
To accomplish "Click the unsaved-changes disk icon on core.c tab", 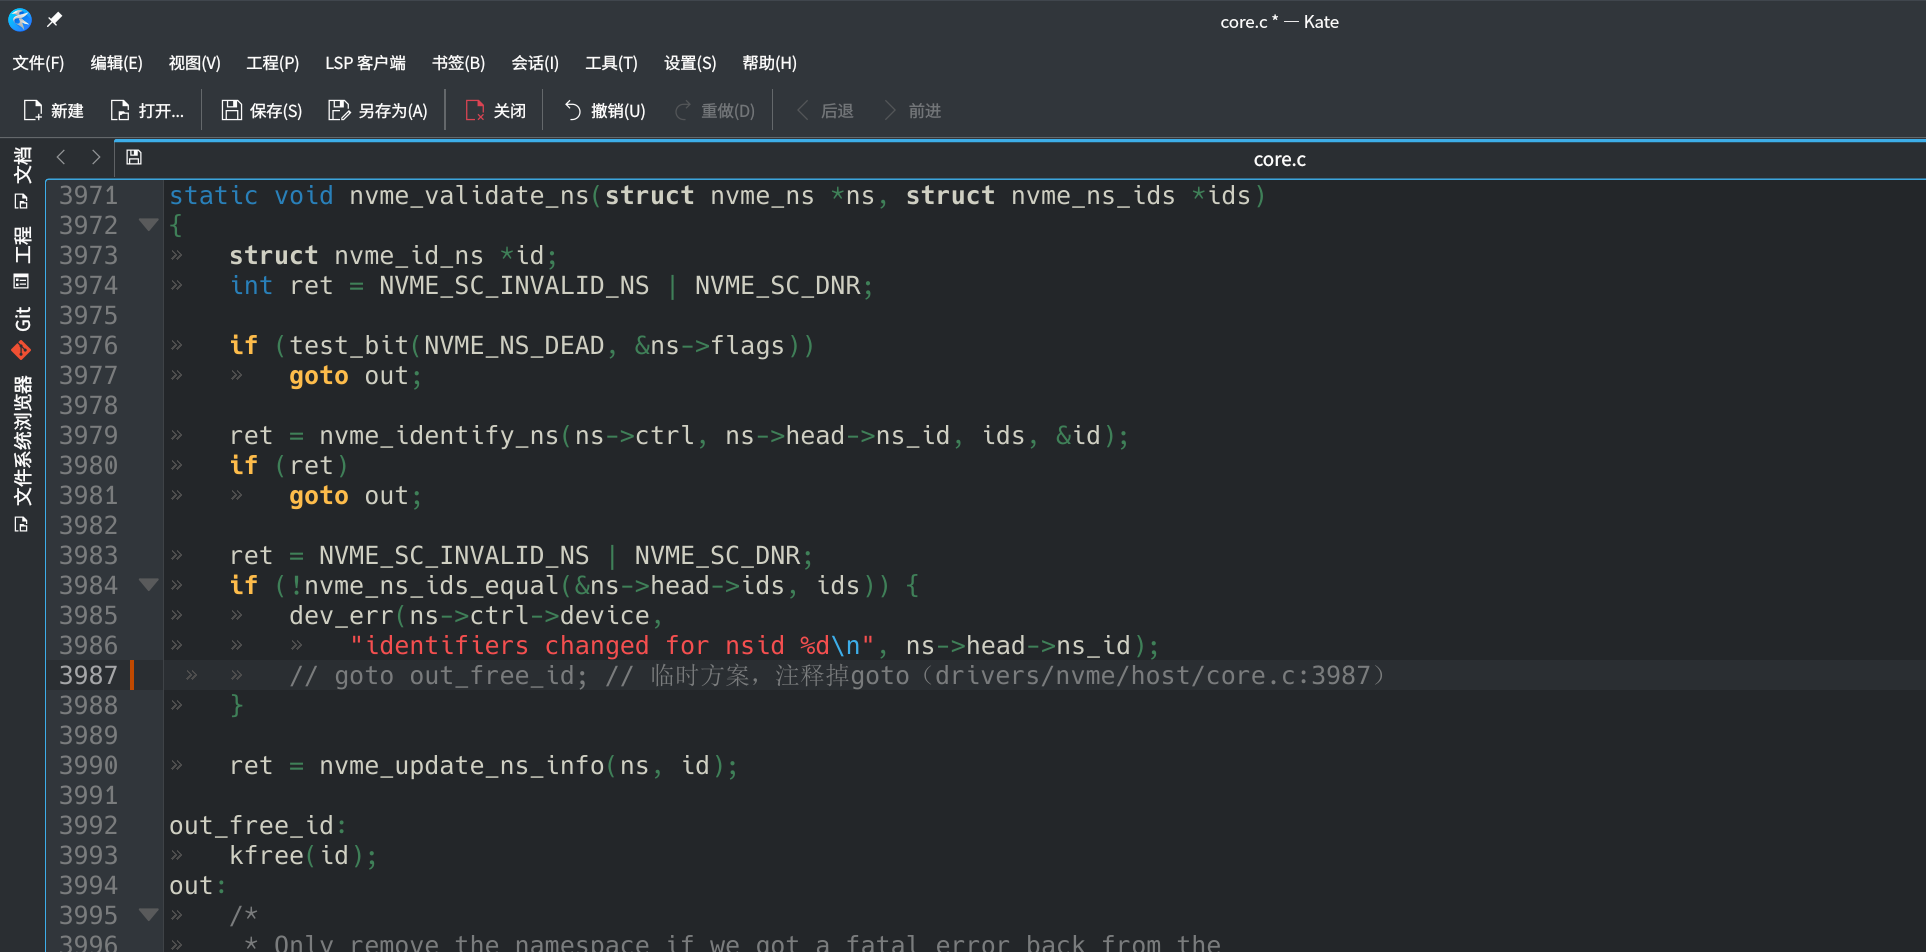I will pos(133,157).
